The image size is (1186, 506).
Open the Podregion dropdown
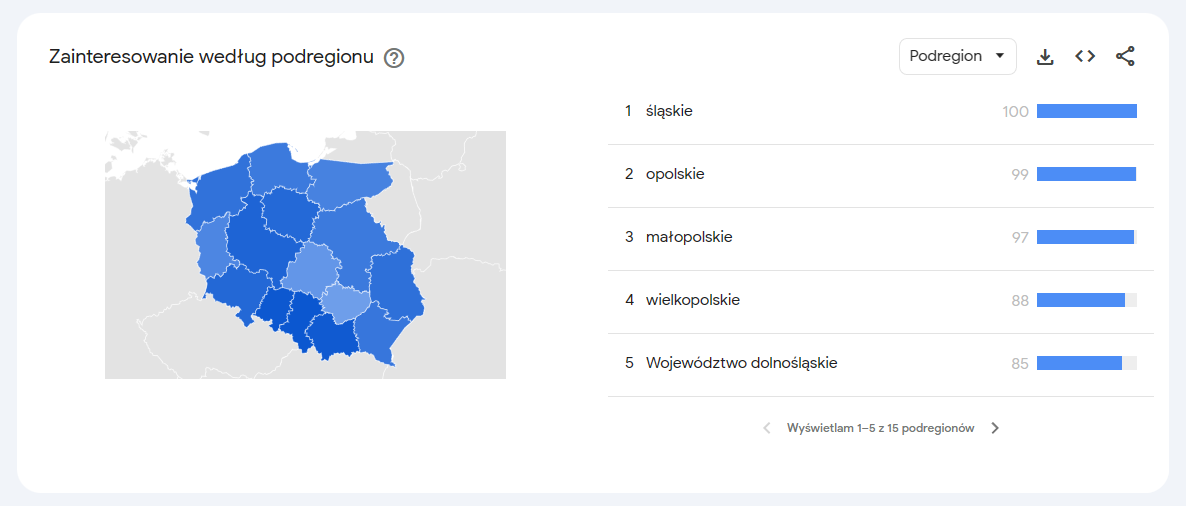[958, 57]
